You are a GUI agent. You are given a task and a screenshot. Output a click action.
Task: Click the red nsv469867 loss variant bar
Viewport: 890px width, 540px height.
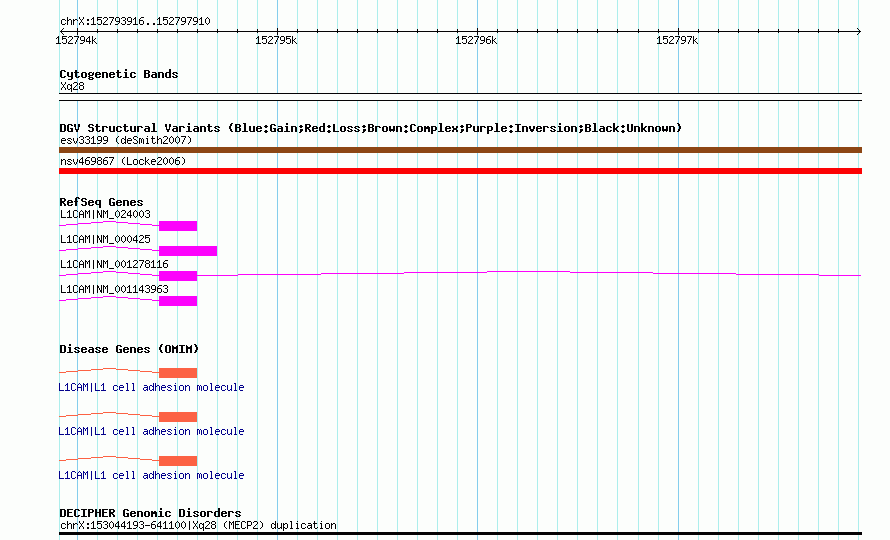tap(460, 171)
